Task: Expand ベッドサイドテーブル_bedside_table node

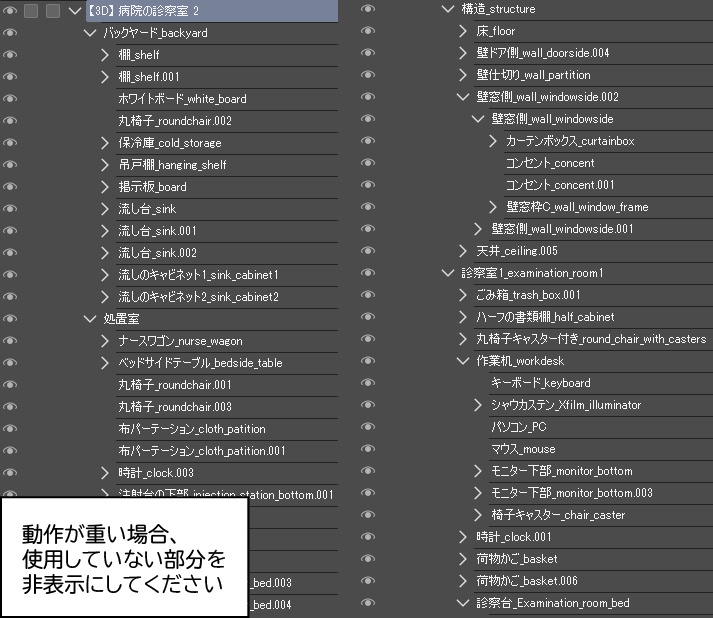Action: click(x=105, y=363)
